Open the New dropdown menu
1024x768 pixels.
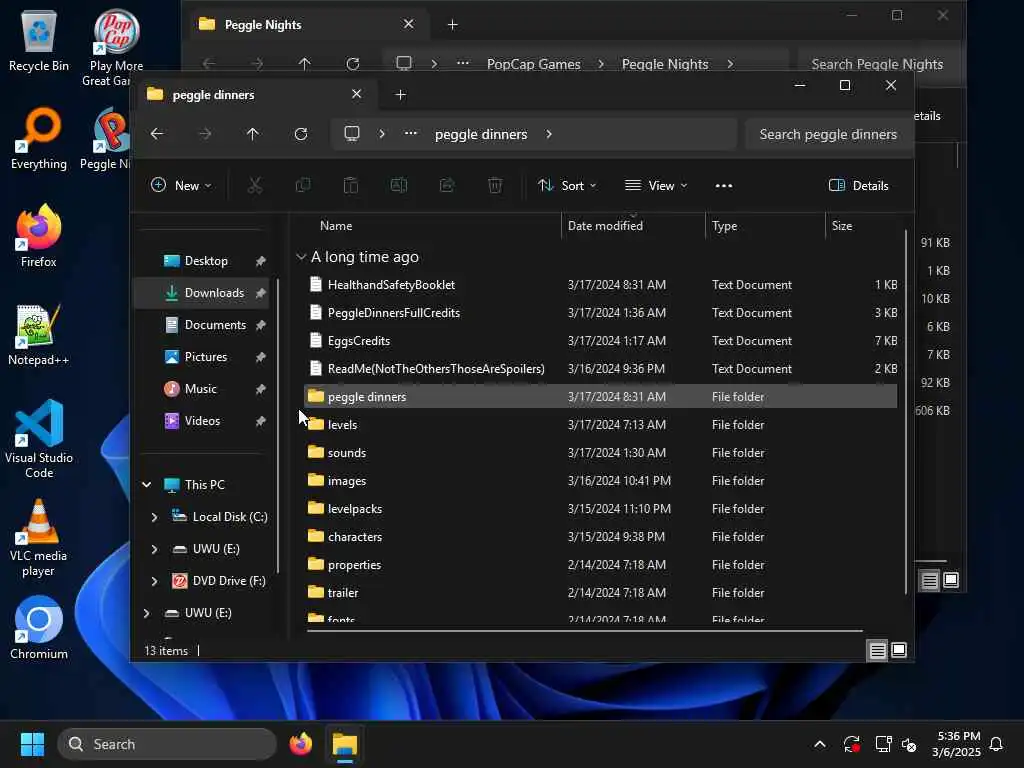click(181, 185)
